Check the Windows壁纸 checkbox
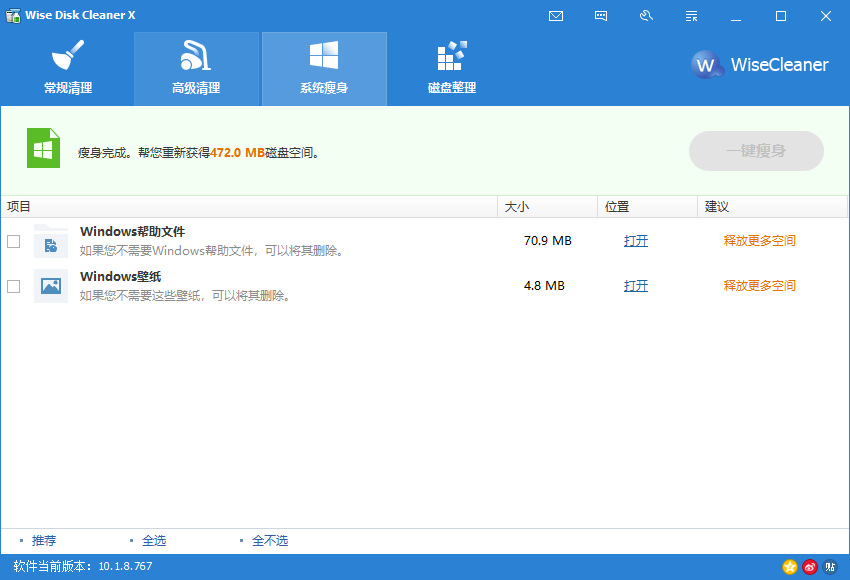The height and width of the screenshot is (580, 850). pyautogui.click(x=14, y=286)
